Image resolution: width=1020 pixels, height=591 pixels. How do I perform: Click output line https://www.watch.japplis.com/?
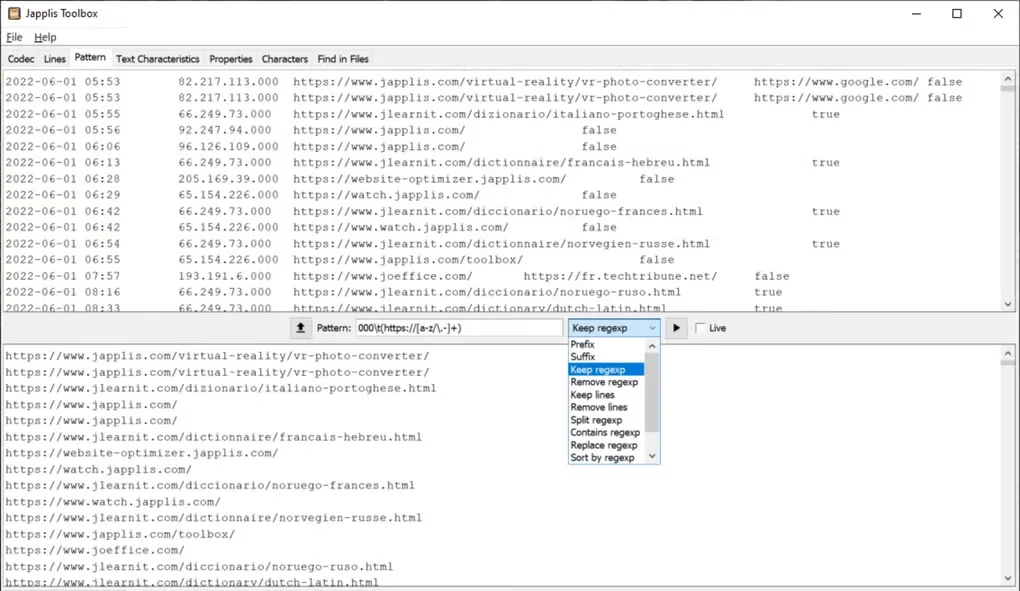point(113,502)
